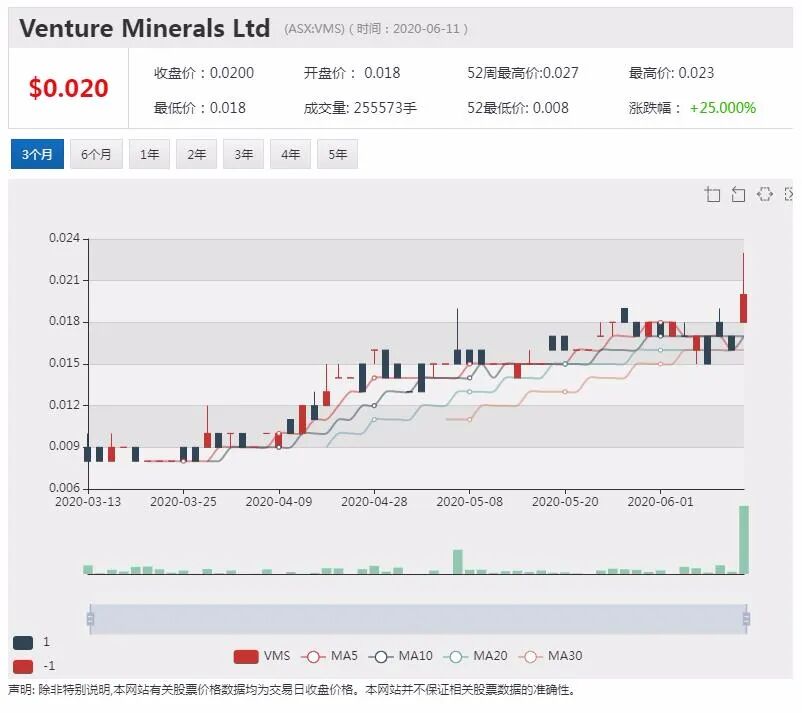Viewport: 802px width, 713px height.
Task: Switch to the 4年 range tab
Action: pyautogui.click(x=291, y=154)
